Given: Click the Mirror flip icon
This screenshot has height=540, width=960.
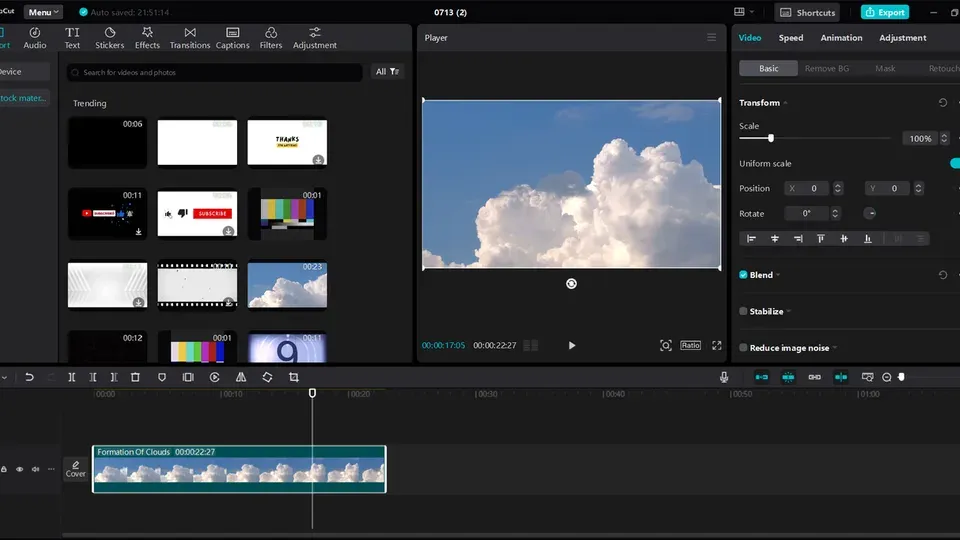Looking at the screenshot, I should [241, 377].
